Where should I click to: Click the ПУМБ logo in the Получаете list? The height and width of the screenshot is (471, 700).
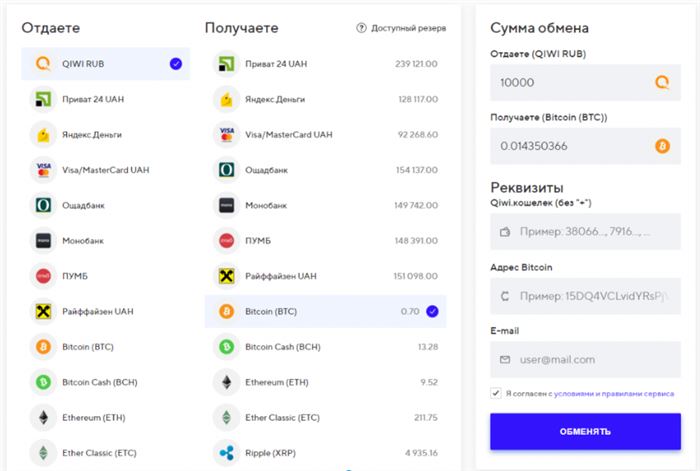[226, 241]
